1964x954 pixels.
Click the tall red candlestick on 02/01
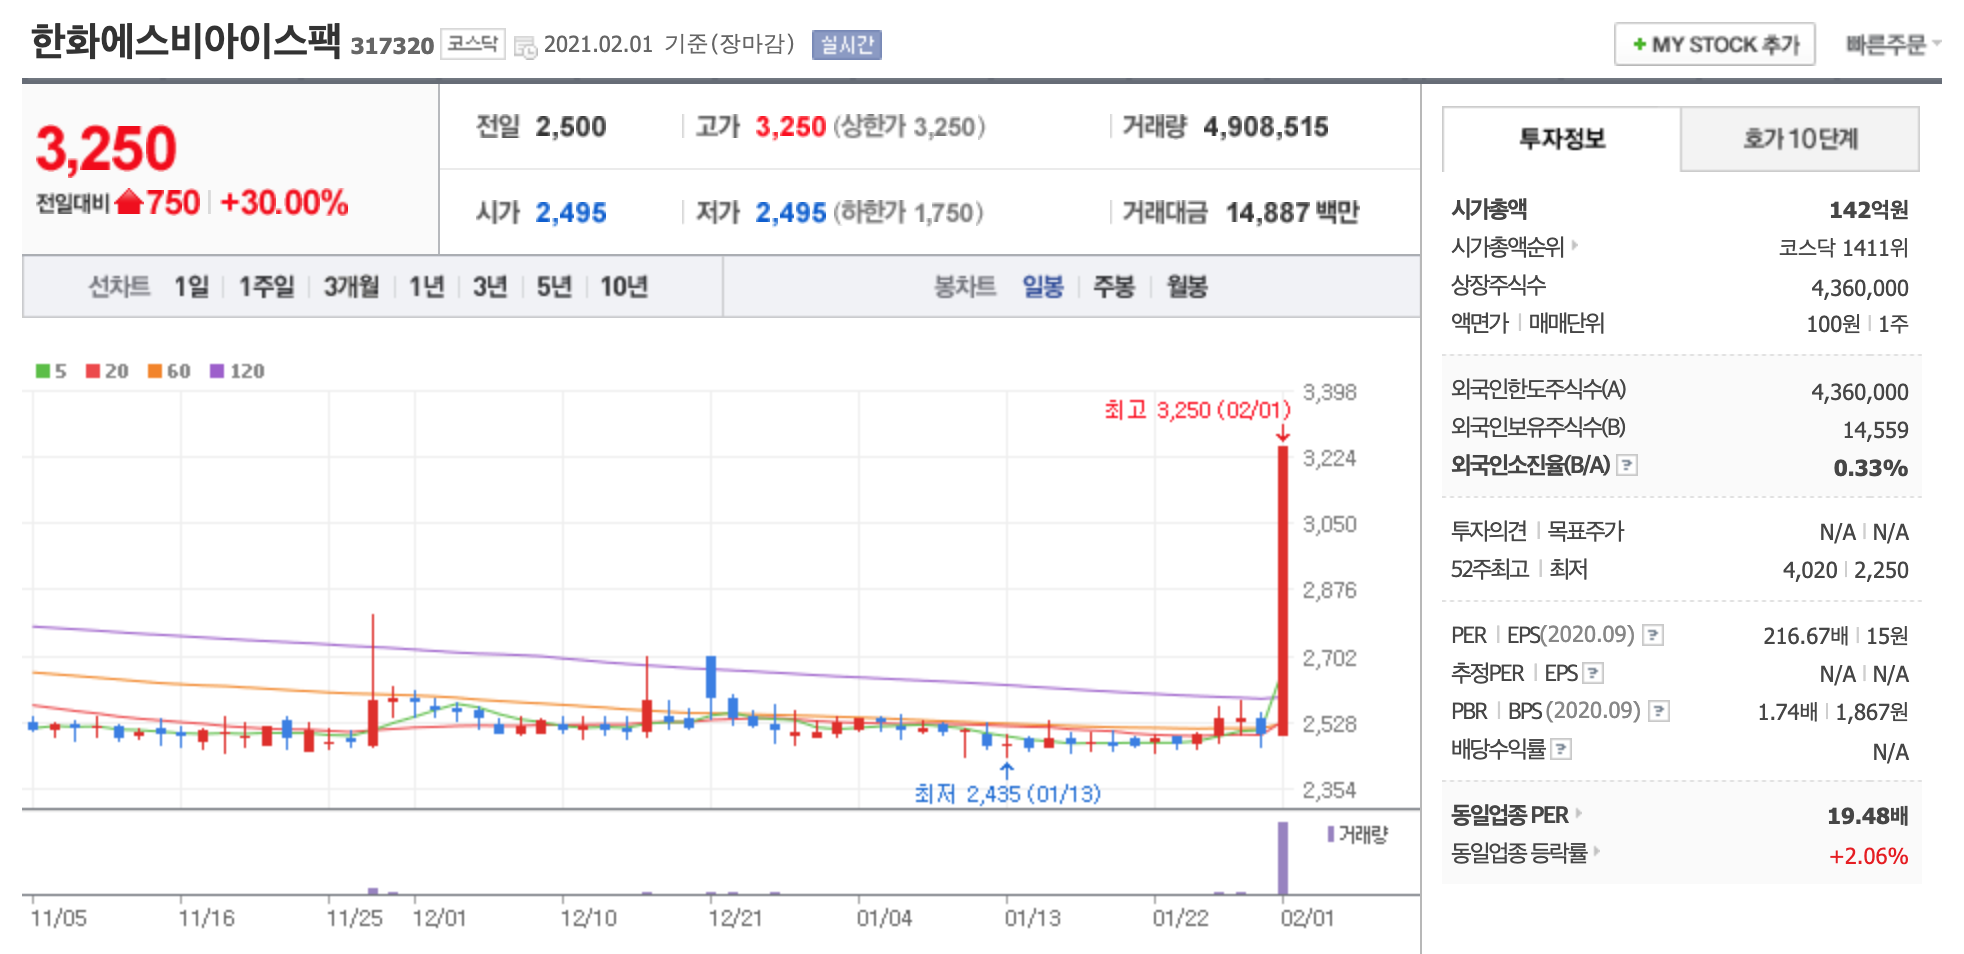coord(1283,590)
